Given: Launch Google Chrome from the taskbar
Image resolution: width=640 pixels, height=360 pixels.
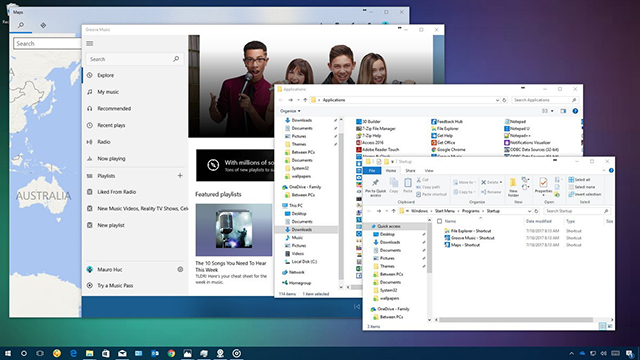Looking at the screenshot, I should (x=171, y=353).
